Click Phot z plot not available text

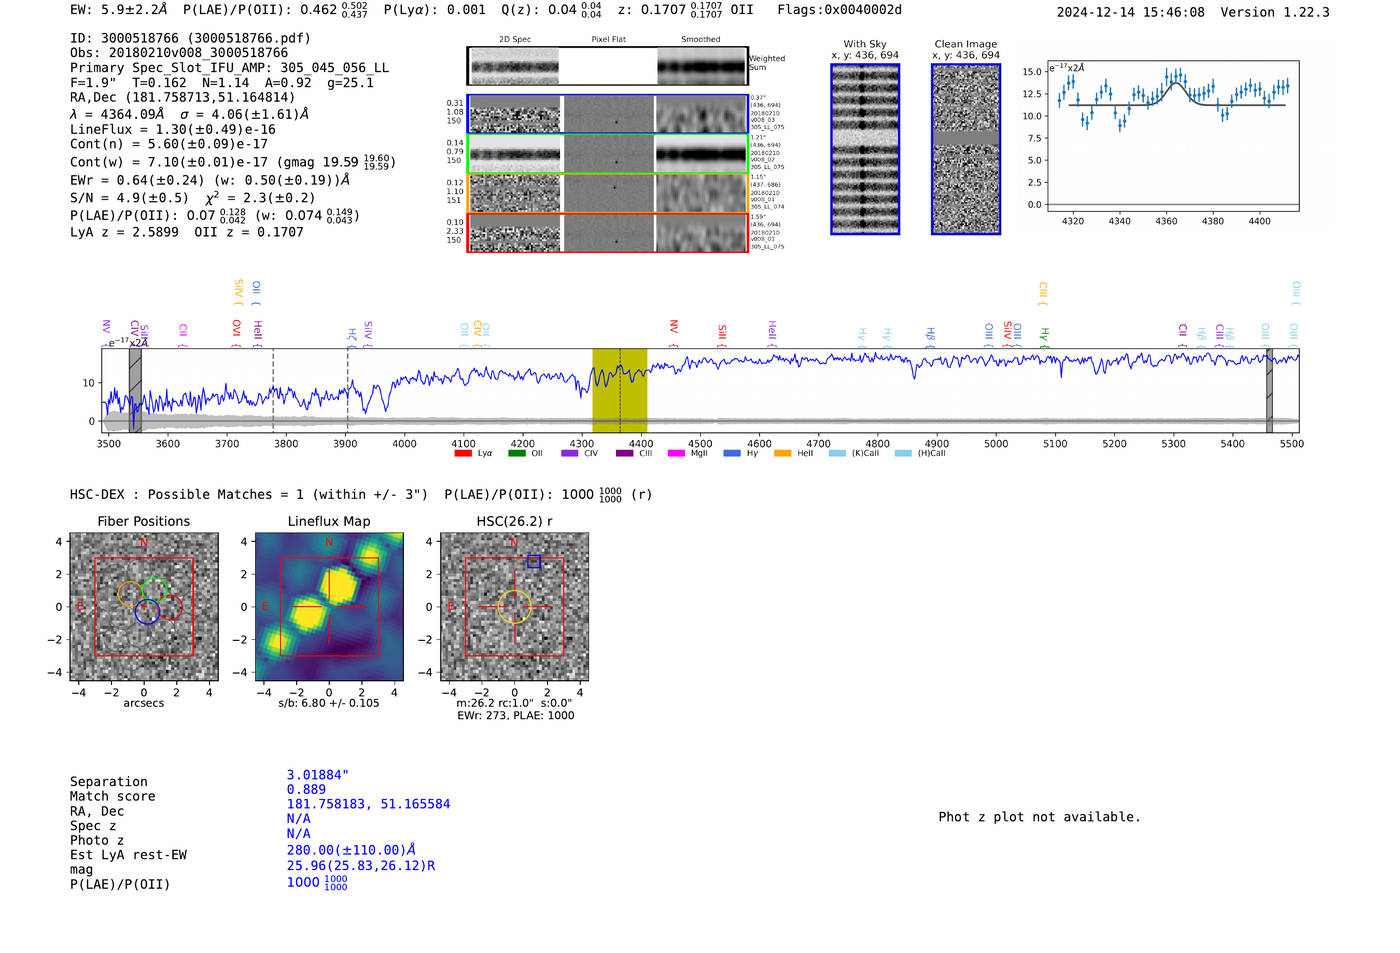click(x=1039, y=817)
